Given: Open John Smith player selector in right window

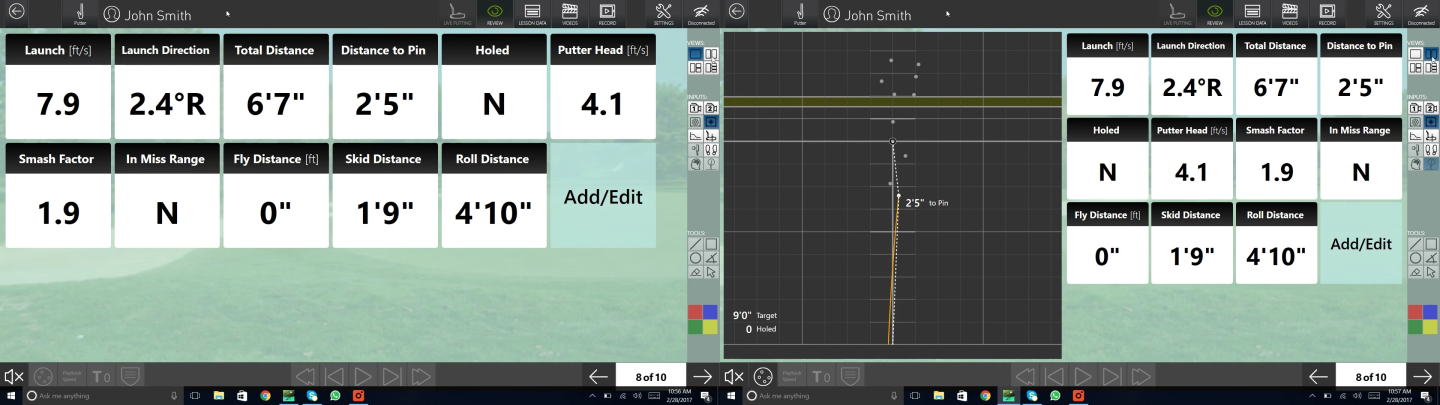Looking at the screenshot, I should [868, 15].
